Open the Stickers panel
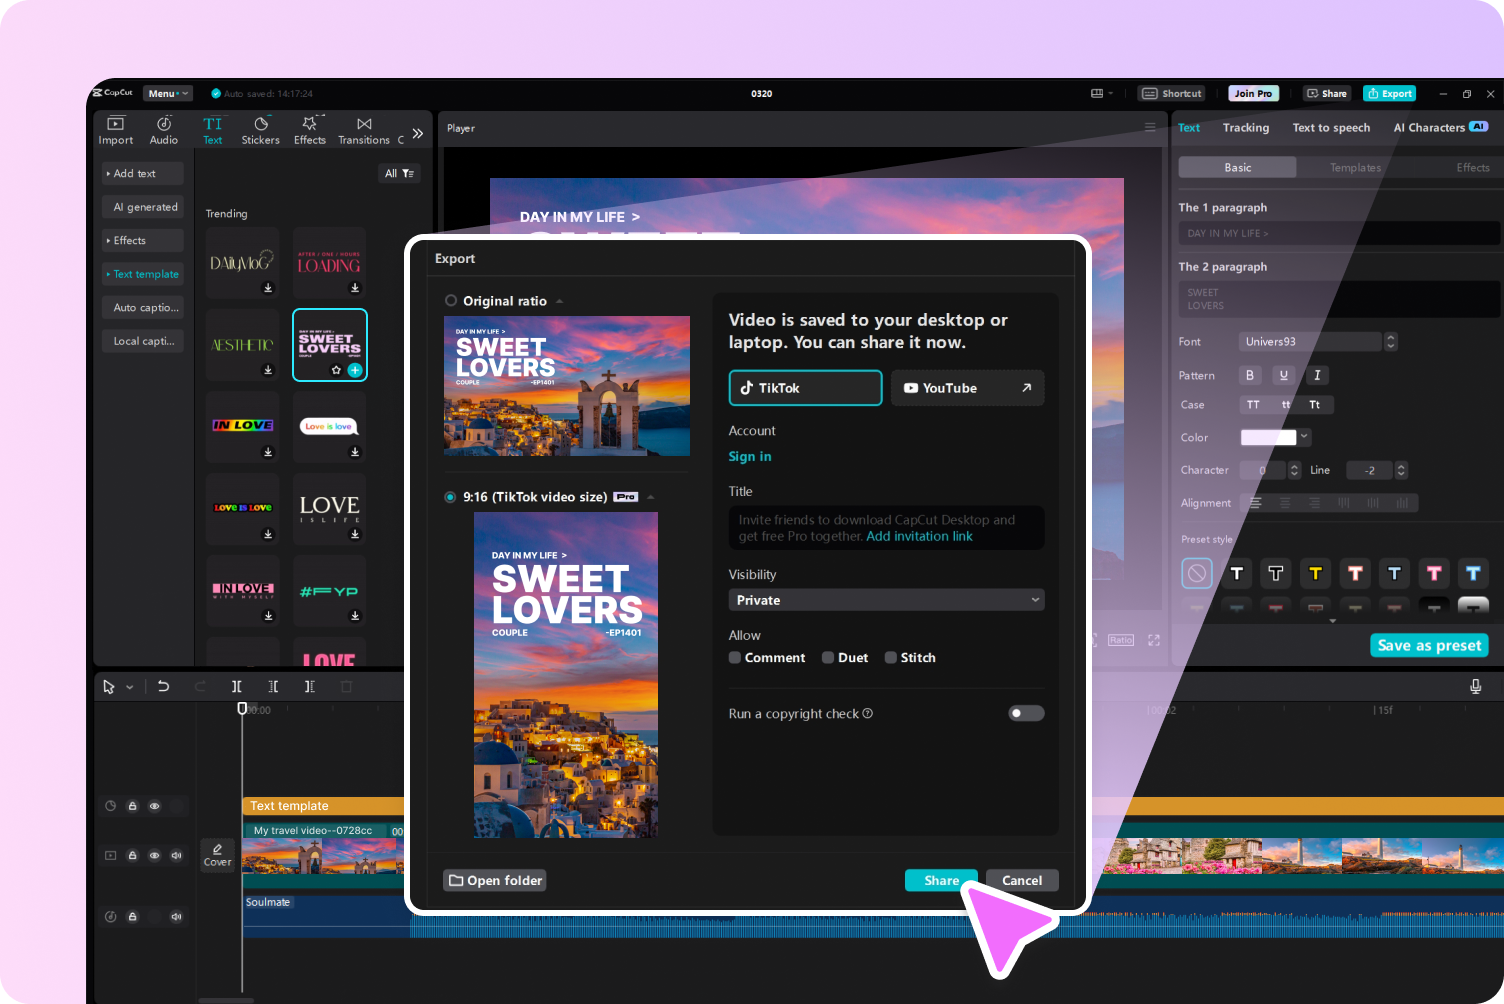This screenshot has width=1504, height=1004. (260, 128)
